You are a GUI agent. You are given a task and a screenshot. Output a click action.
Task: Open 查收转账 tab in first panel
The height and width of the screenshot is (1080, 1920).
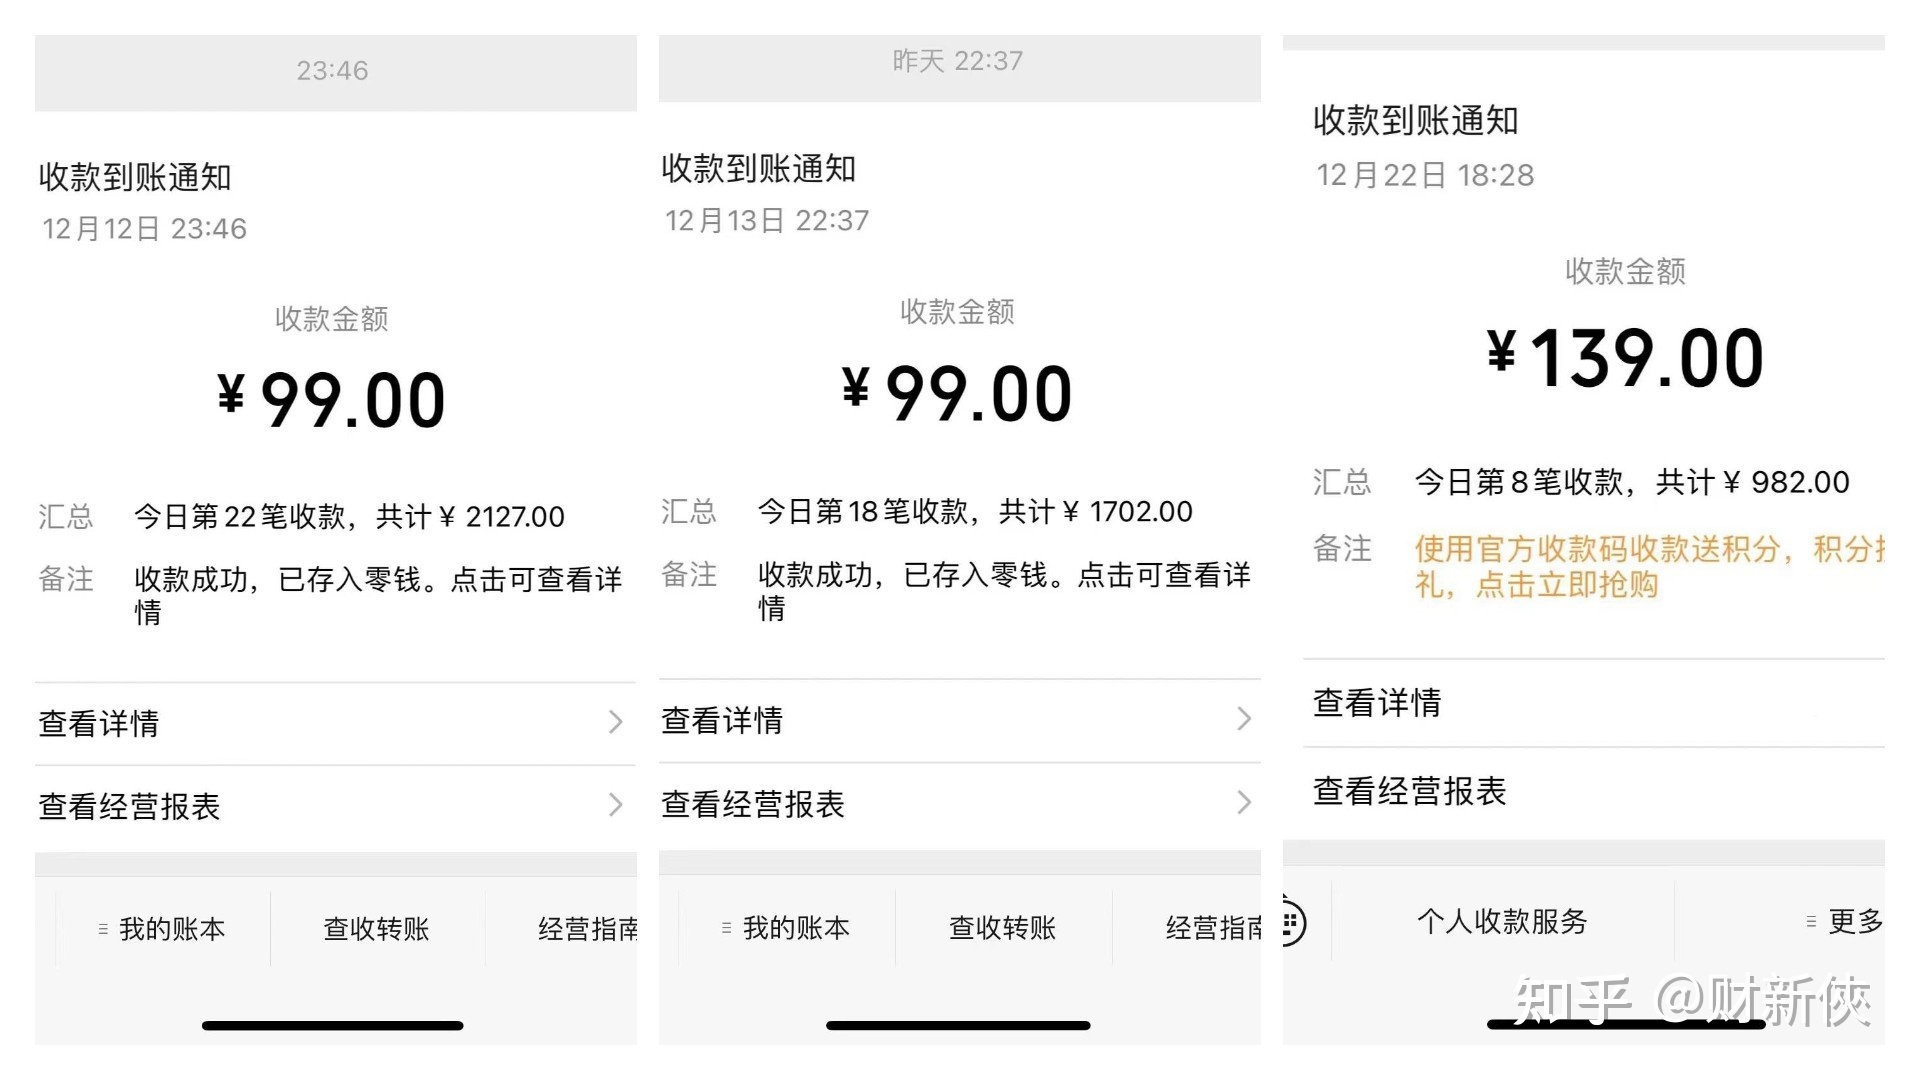pyautogui.click(x=377, y=929)
